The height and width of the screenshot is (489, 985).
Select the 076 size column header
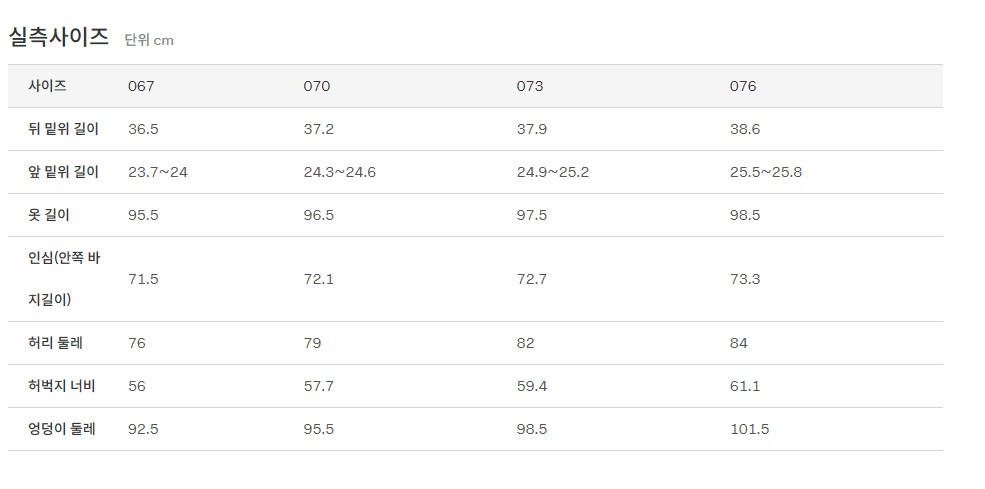pos(743,86)
